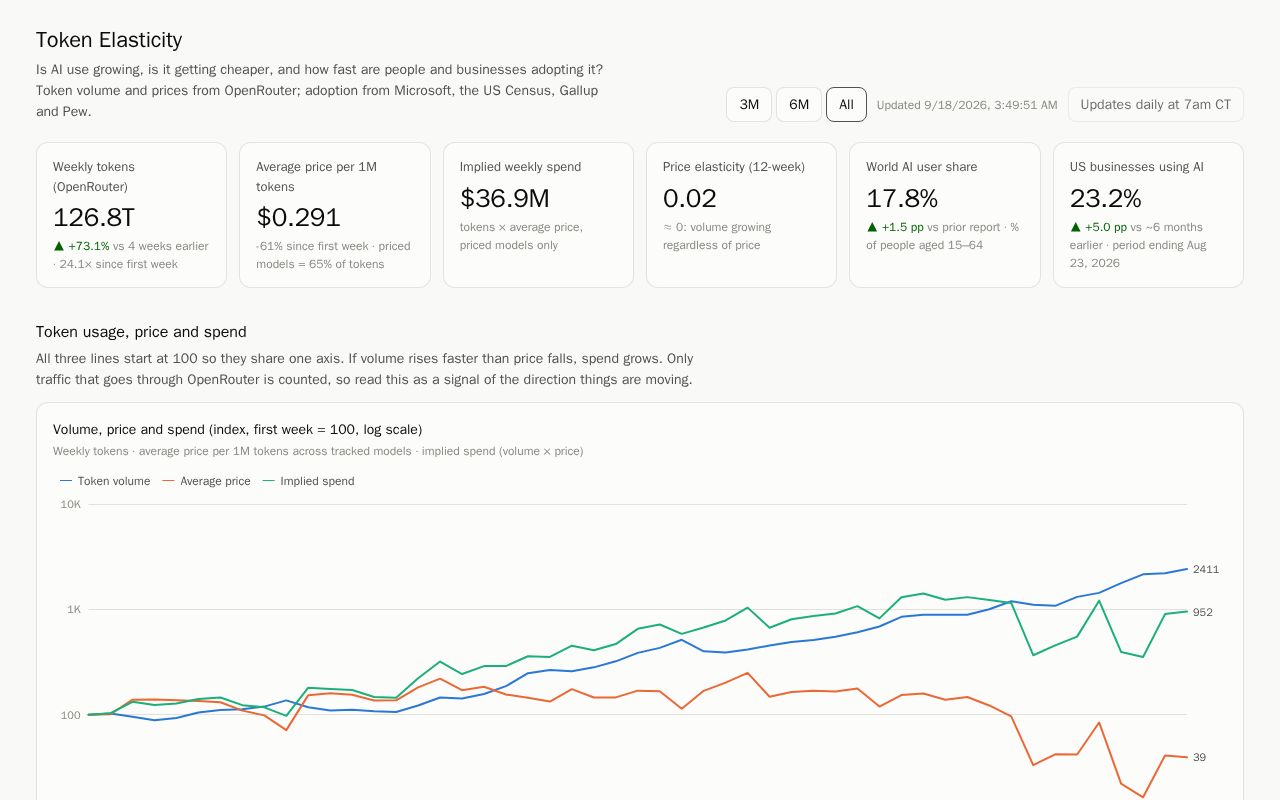Click the green up triangle beside +5.0 pp
This screenshot has height=800, width=1280.
tap(1076, 227)
